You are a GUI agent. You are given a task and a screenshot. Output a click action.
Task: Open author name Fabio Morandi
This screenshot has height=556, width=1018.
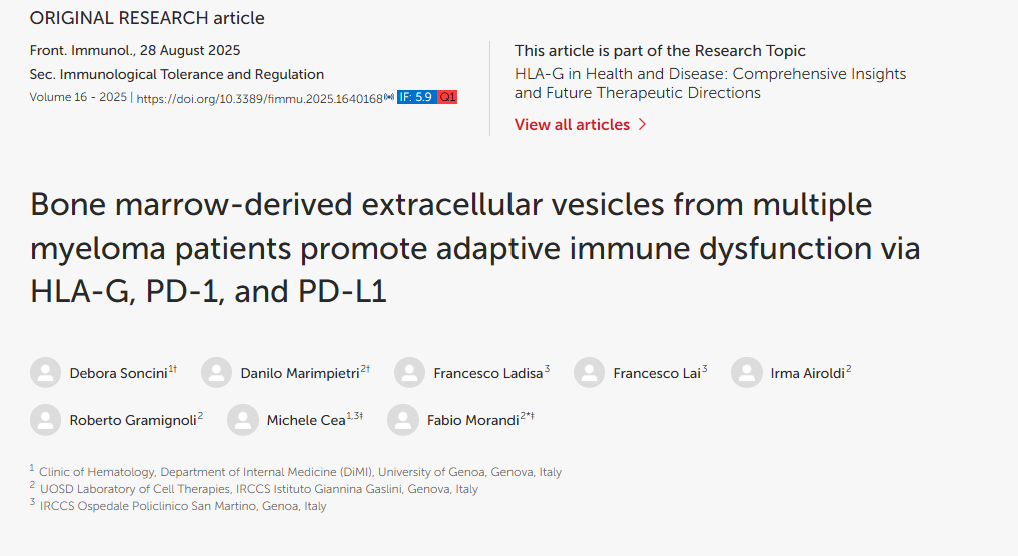tap(473, 421)
